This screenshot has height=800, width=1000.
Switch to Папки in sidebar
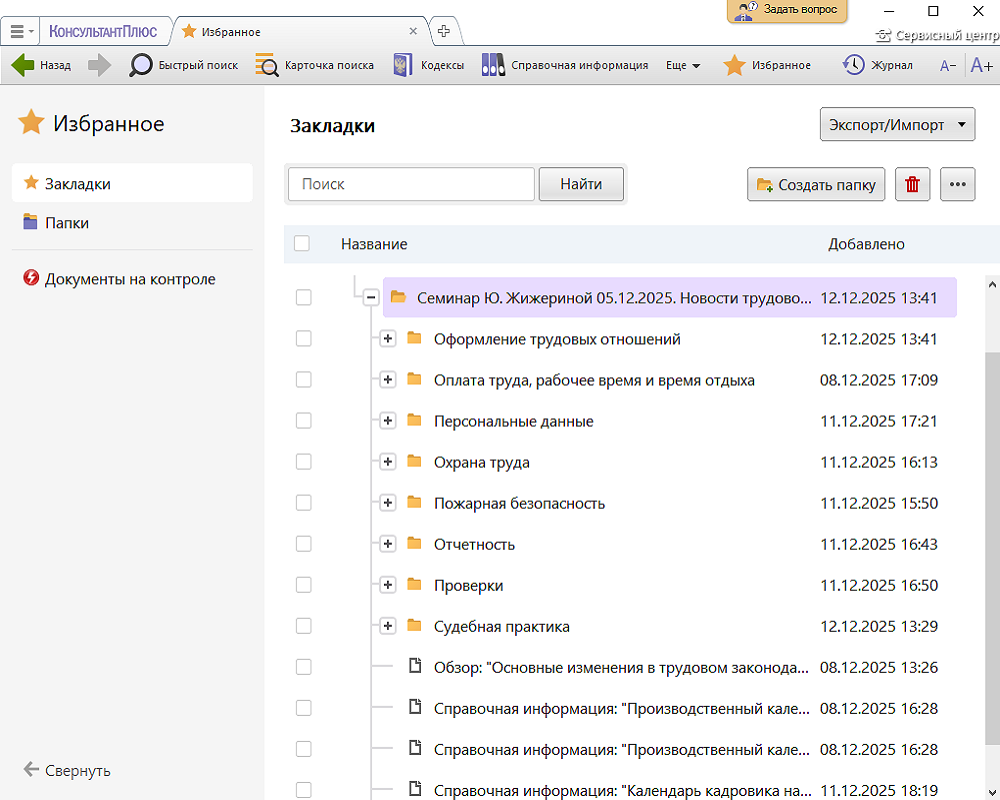[67, 223]
